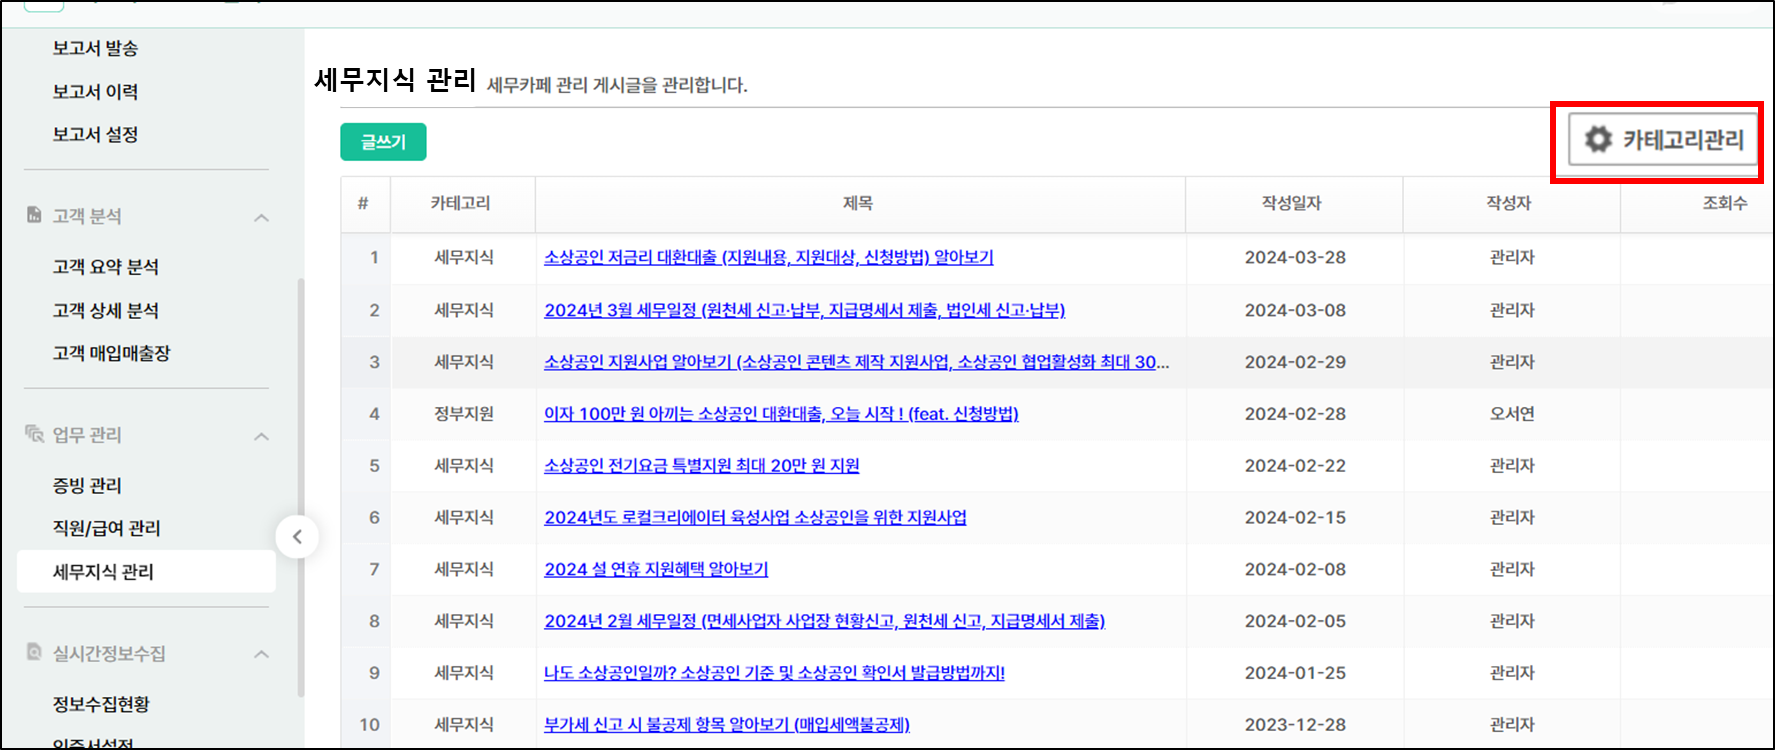Go to 고객 요약 분석 page

105,267
